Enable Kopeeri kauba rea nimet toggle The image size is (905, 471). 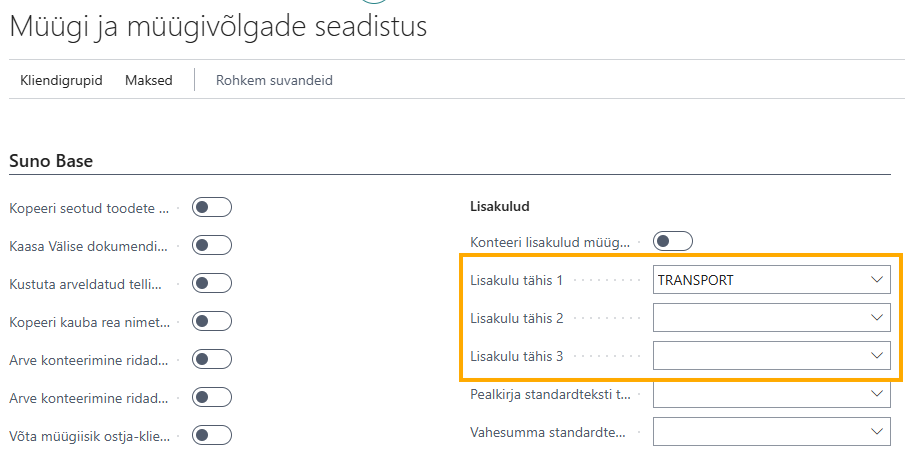pos(212,321)
